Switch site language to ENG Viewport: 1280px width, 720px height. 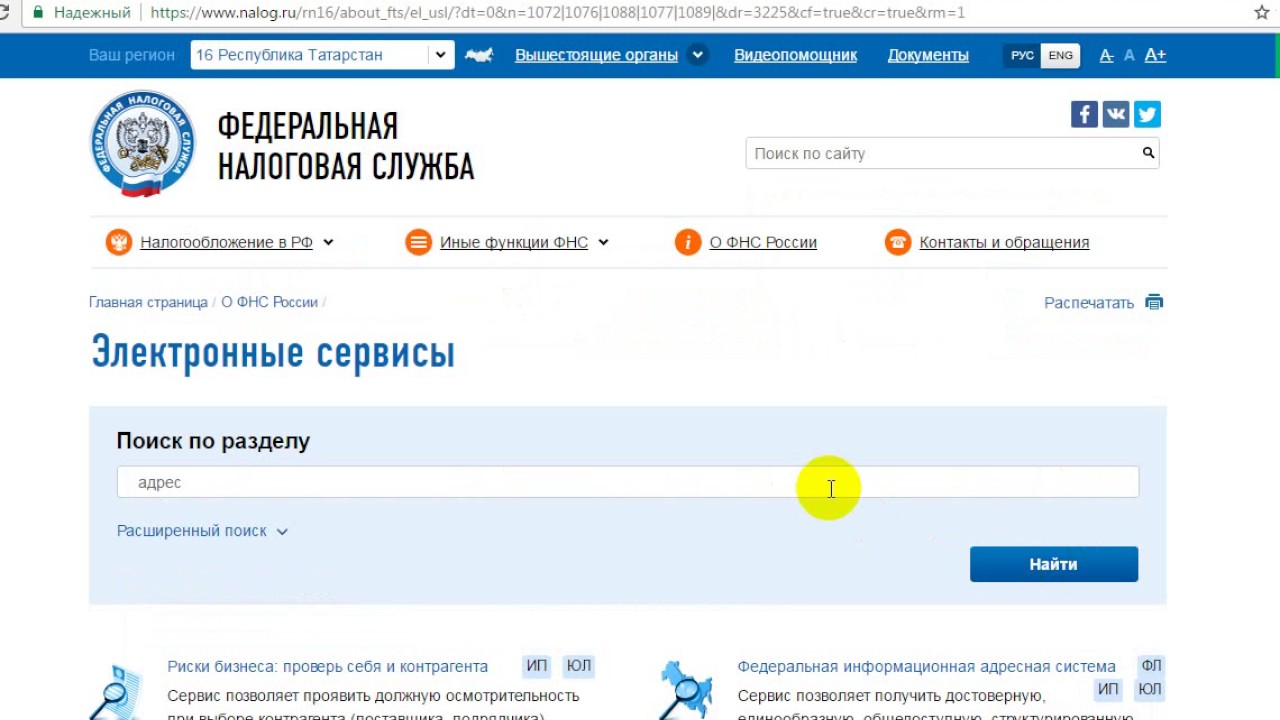pyautogui.click(x=1061, y=55)
